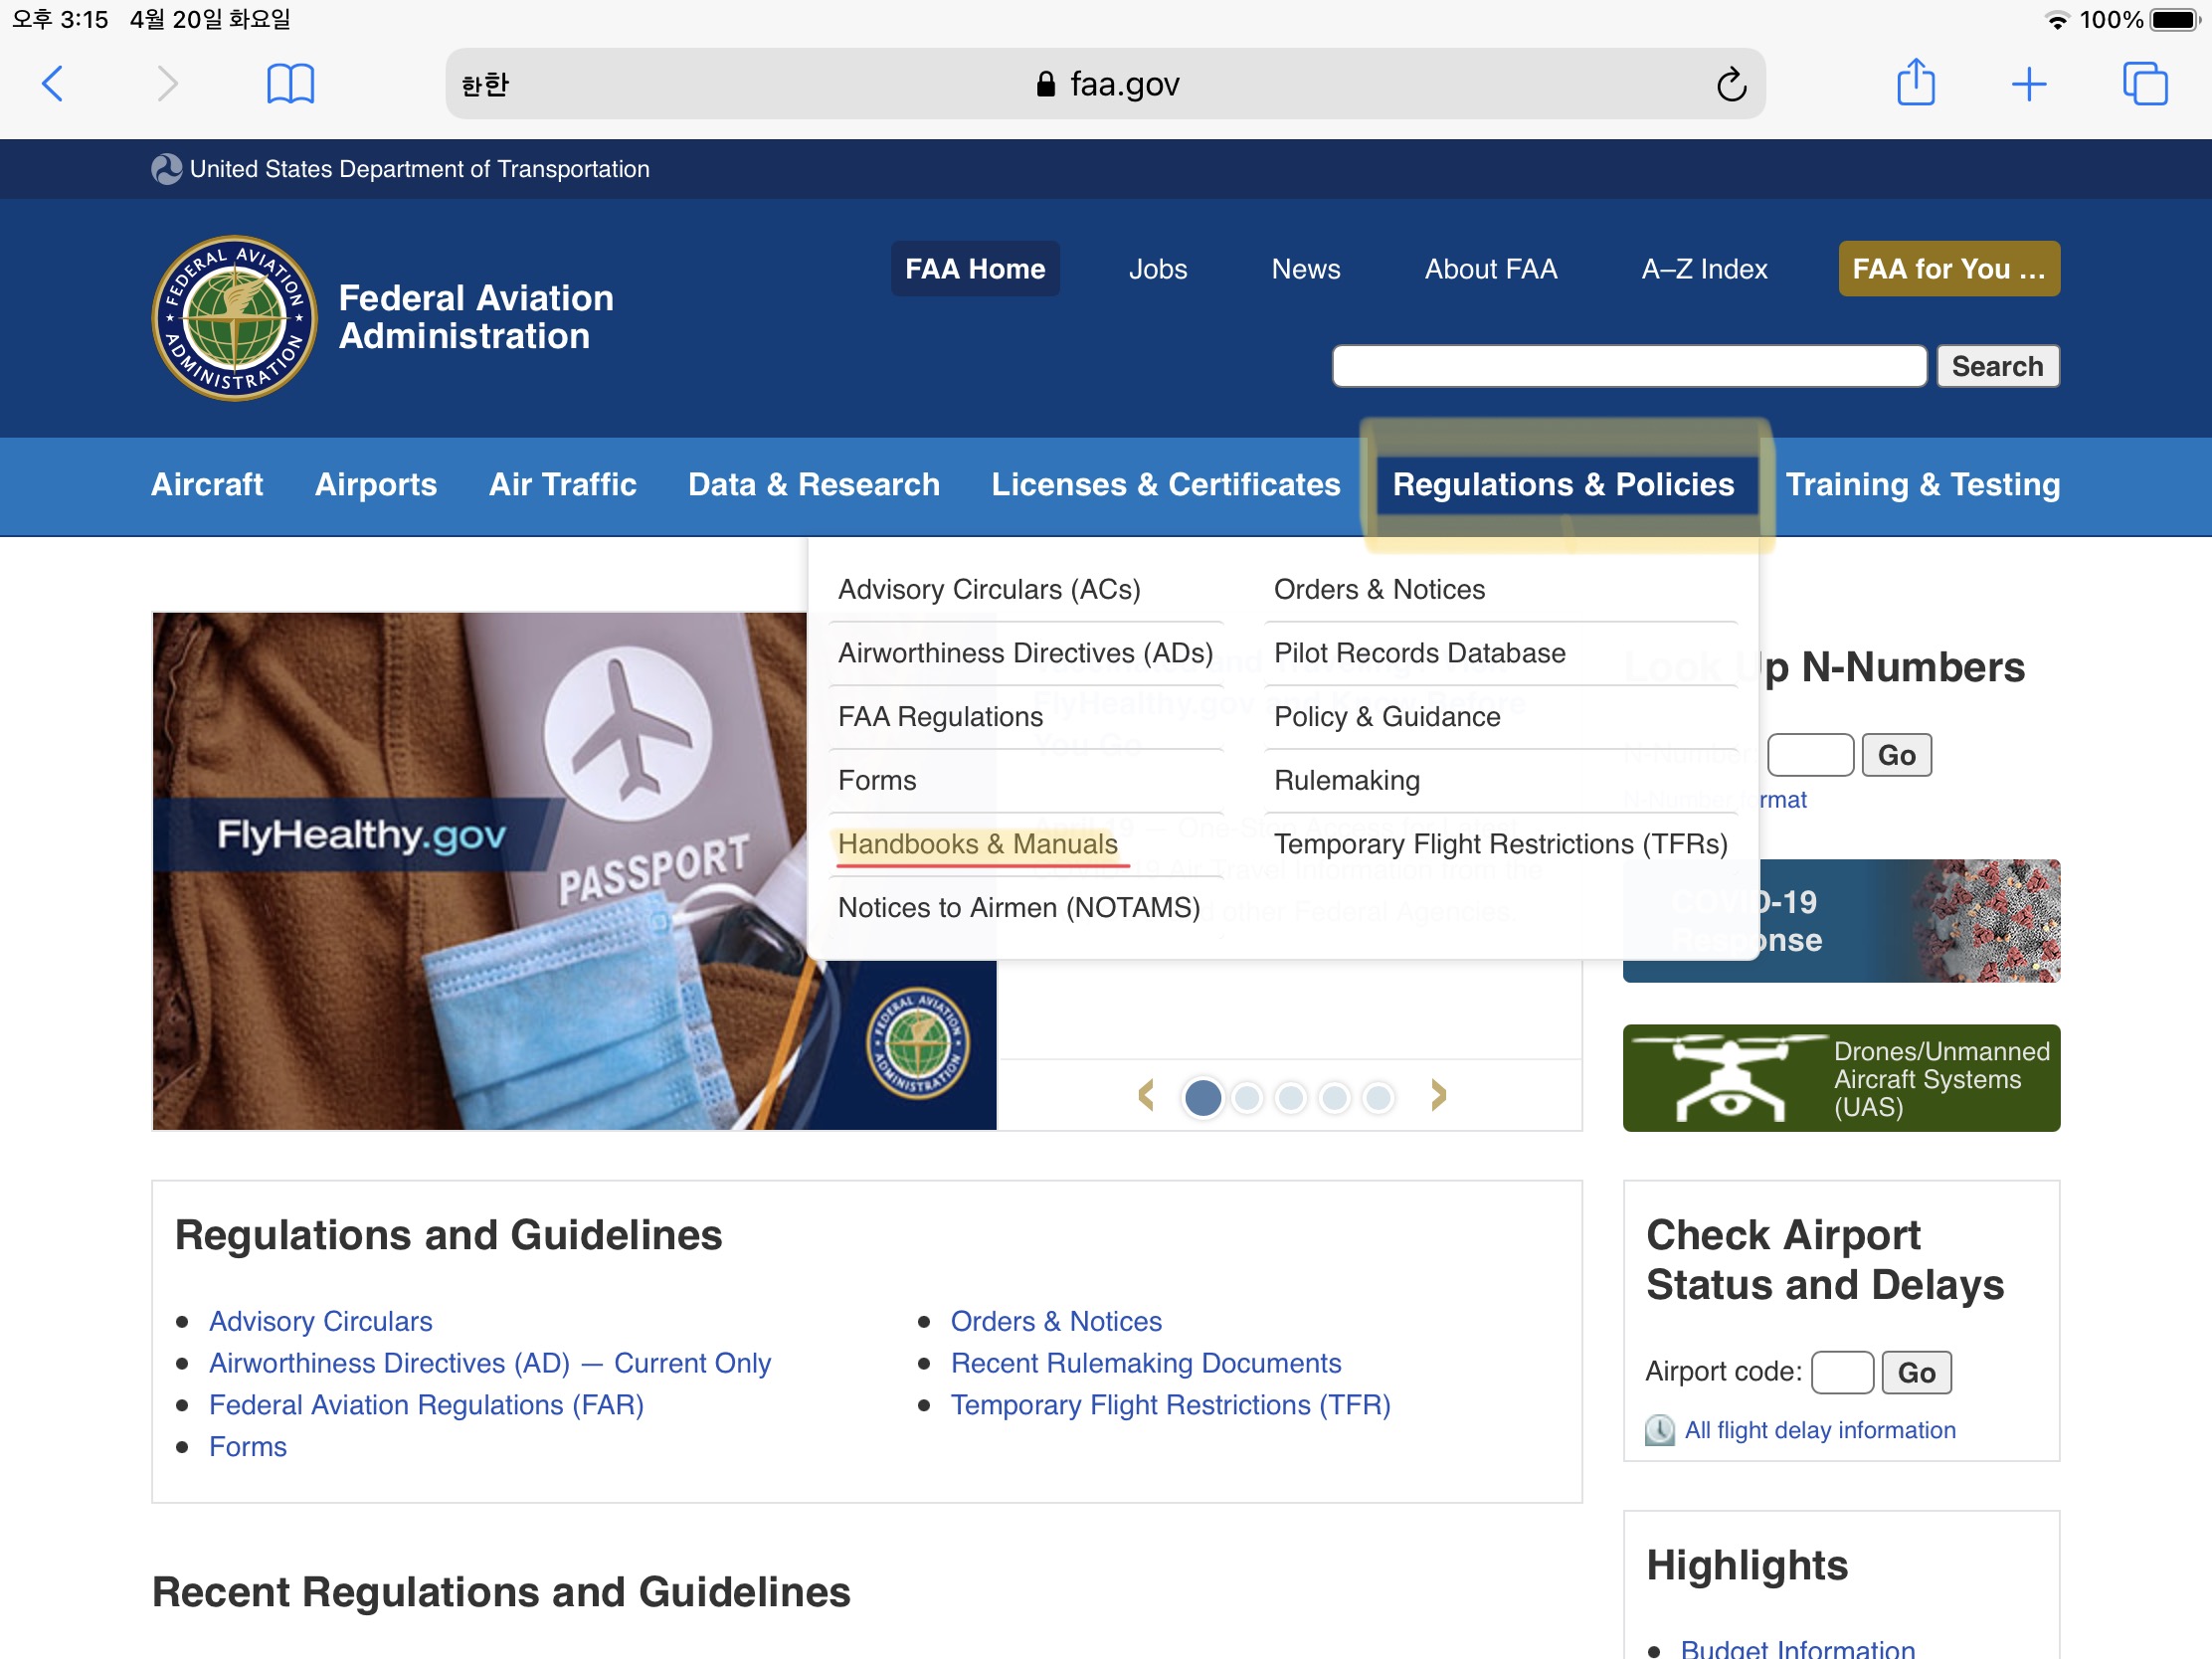Open Airworthiness Directives (AD) — Current Only link
The height and width of the screenshot is (1659, 2212).
pos(490,1364)
